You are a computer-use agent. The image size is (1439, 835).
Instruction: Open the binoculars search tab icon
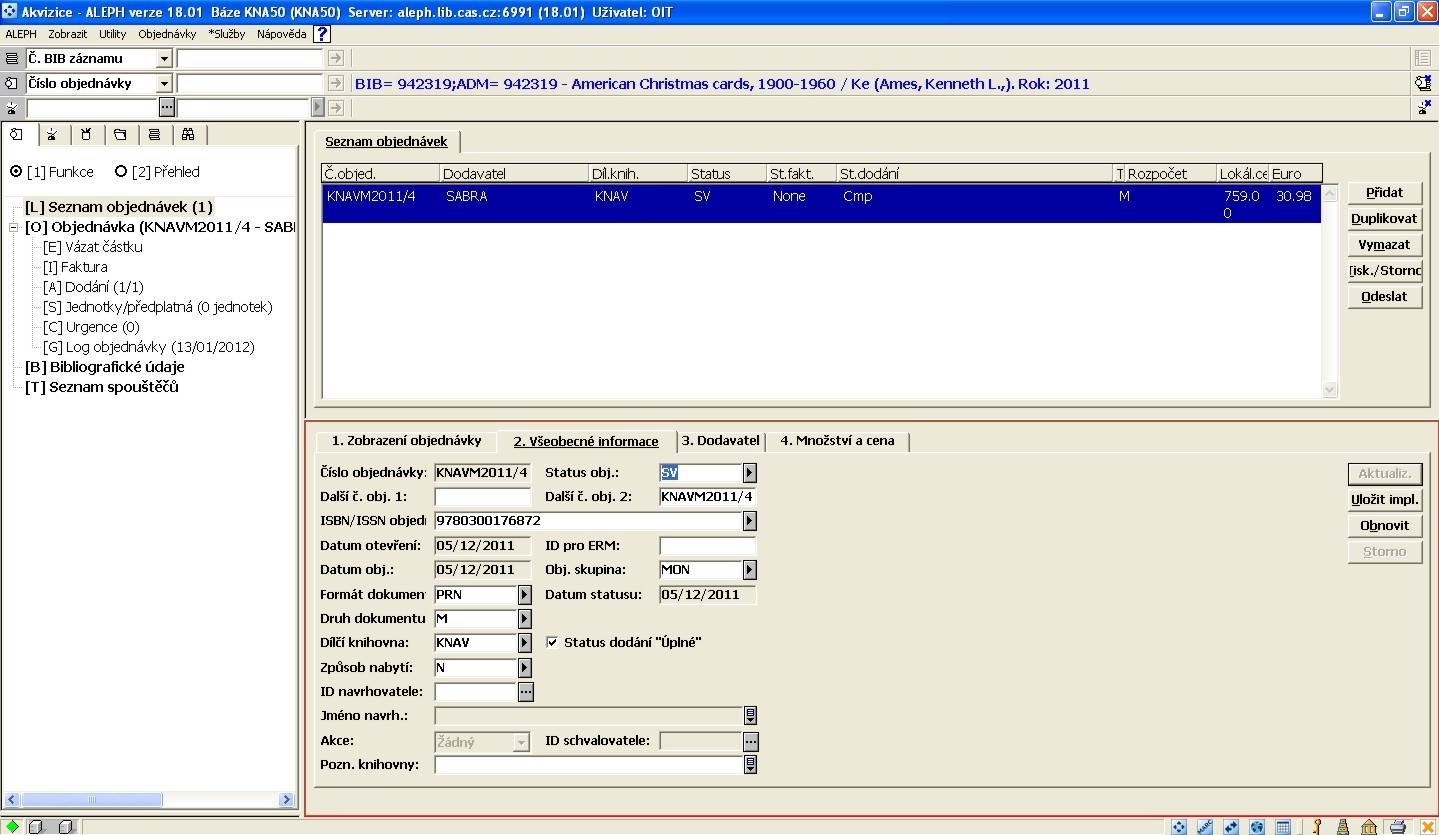pyautogui.click(x=187, y=135)
